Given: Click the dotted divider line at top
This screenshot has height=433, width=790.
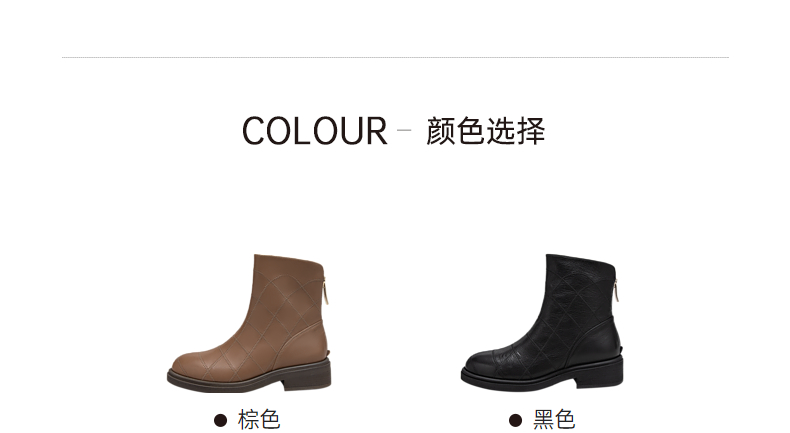Looking at the screenshot, I should coord(396,57).
